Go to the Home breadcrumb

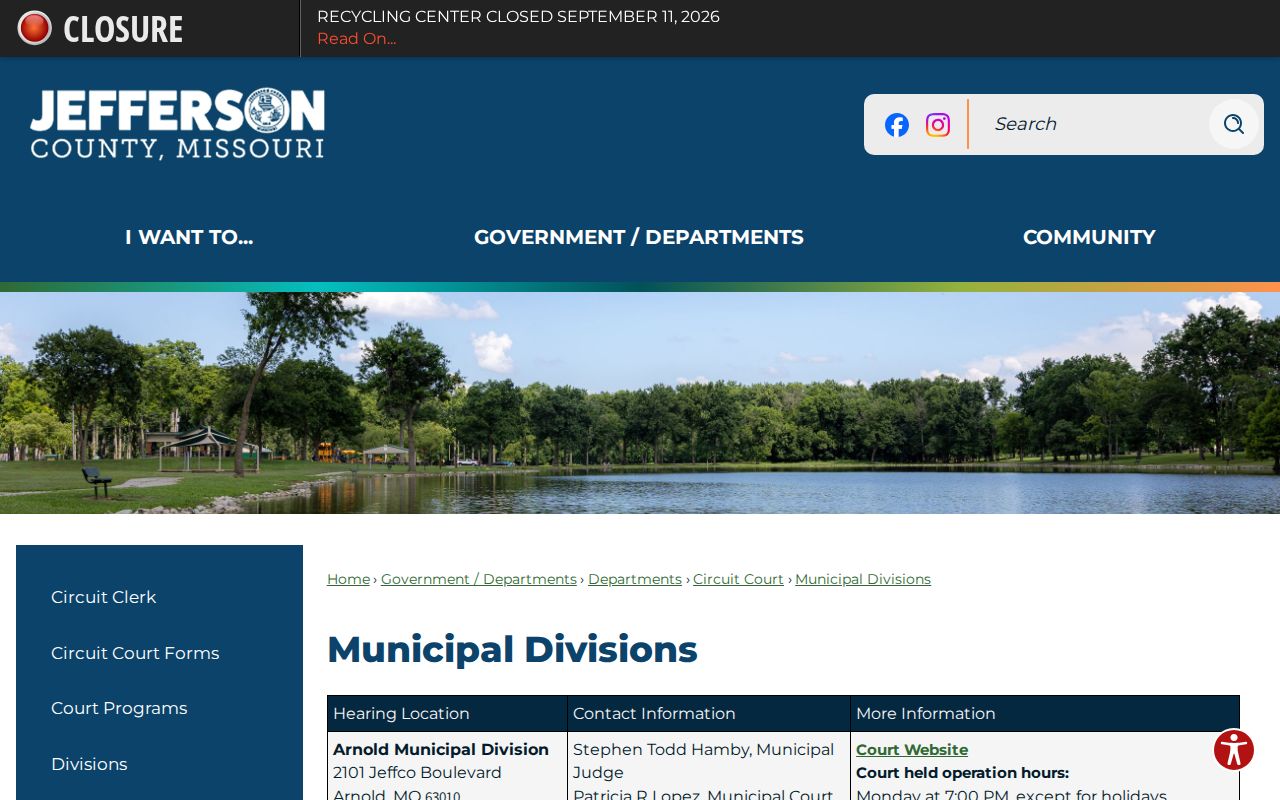pyautogui.click(x=348, y=579)
